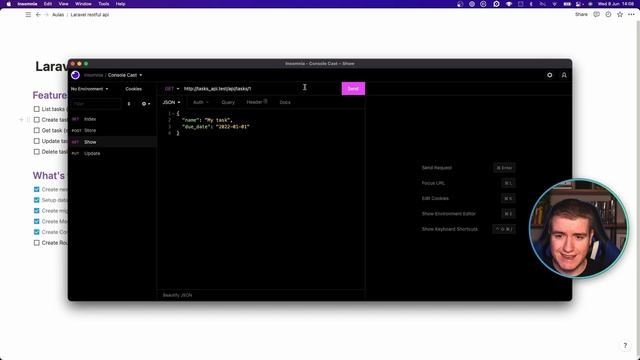The height and width of the screenshot is (360, 640).
Task: Select the GET Show request
Action: (x=112, y=142)
